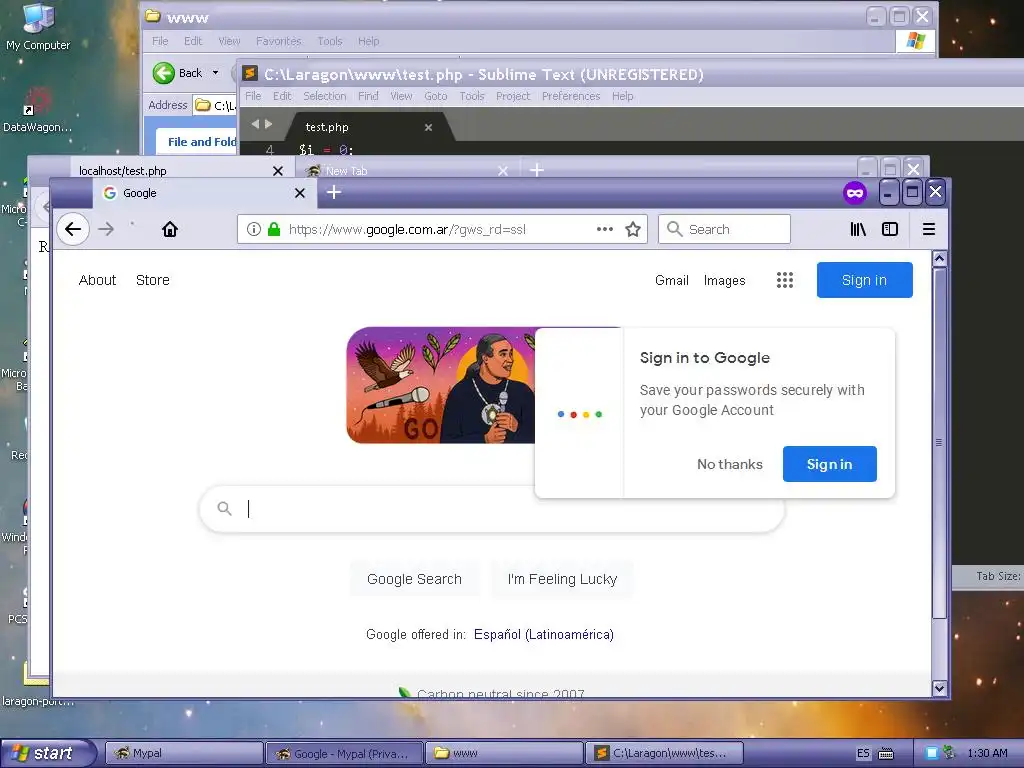Image resolution: width=1024 pixels, height=768 pixels.
Task: Open Preferences menu in Sublime Text
Action: pos(571,96)
